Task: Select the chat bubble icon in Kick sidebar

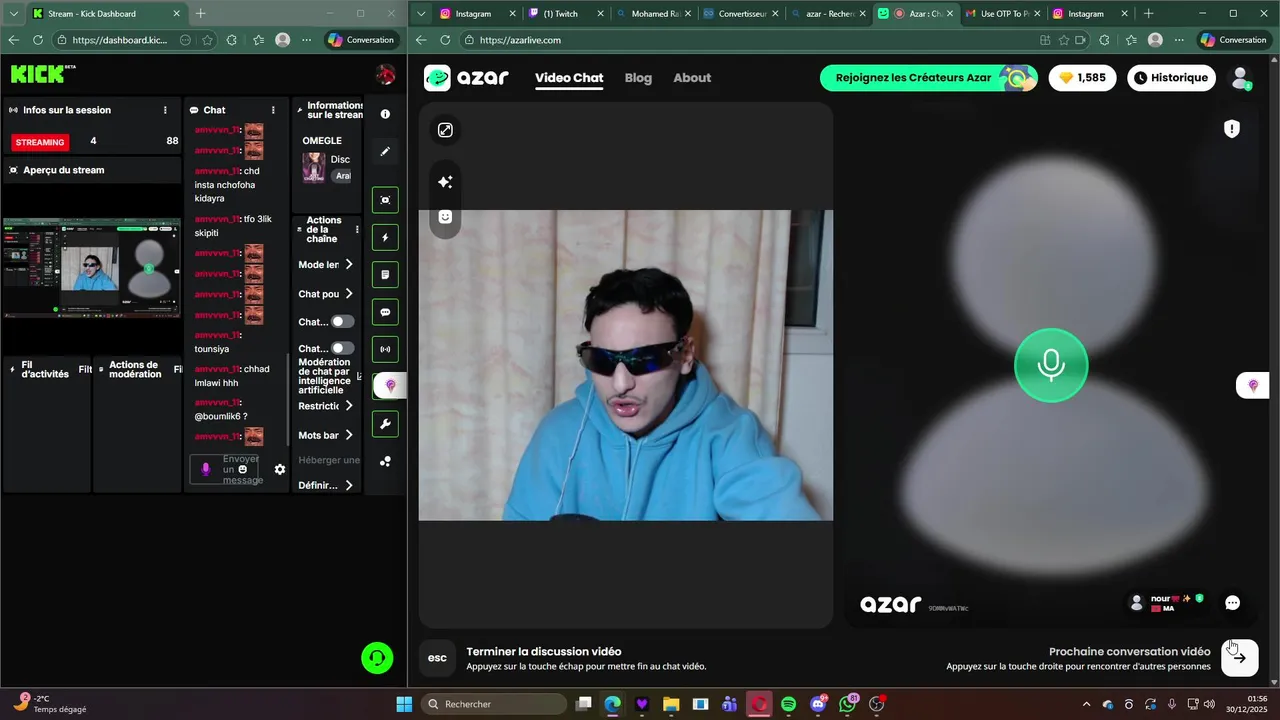Action: tap(385, 312)
